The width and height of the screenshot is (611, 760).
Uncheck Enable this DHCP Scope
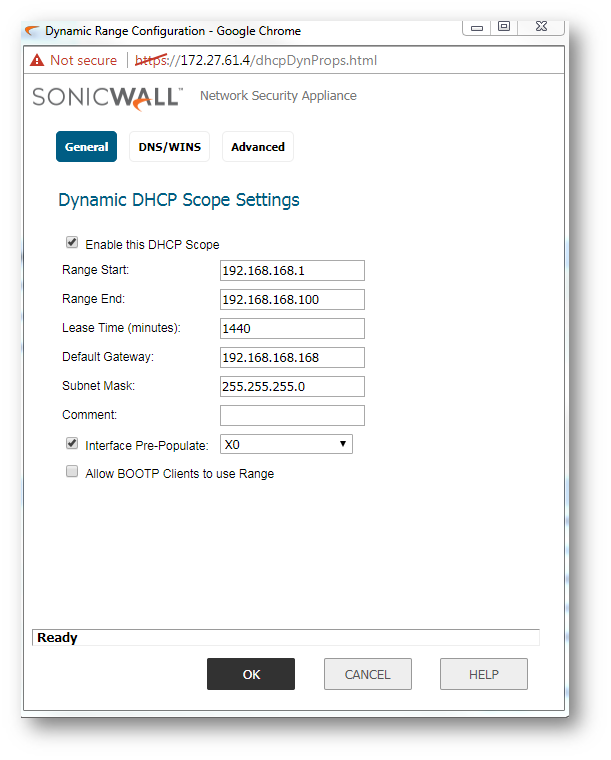(x=72, y=243)
